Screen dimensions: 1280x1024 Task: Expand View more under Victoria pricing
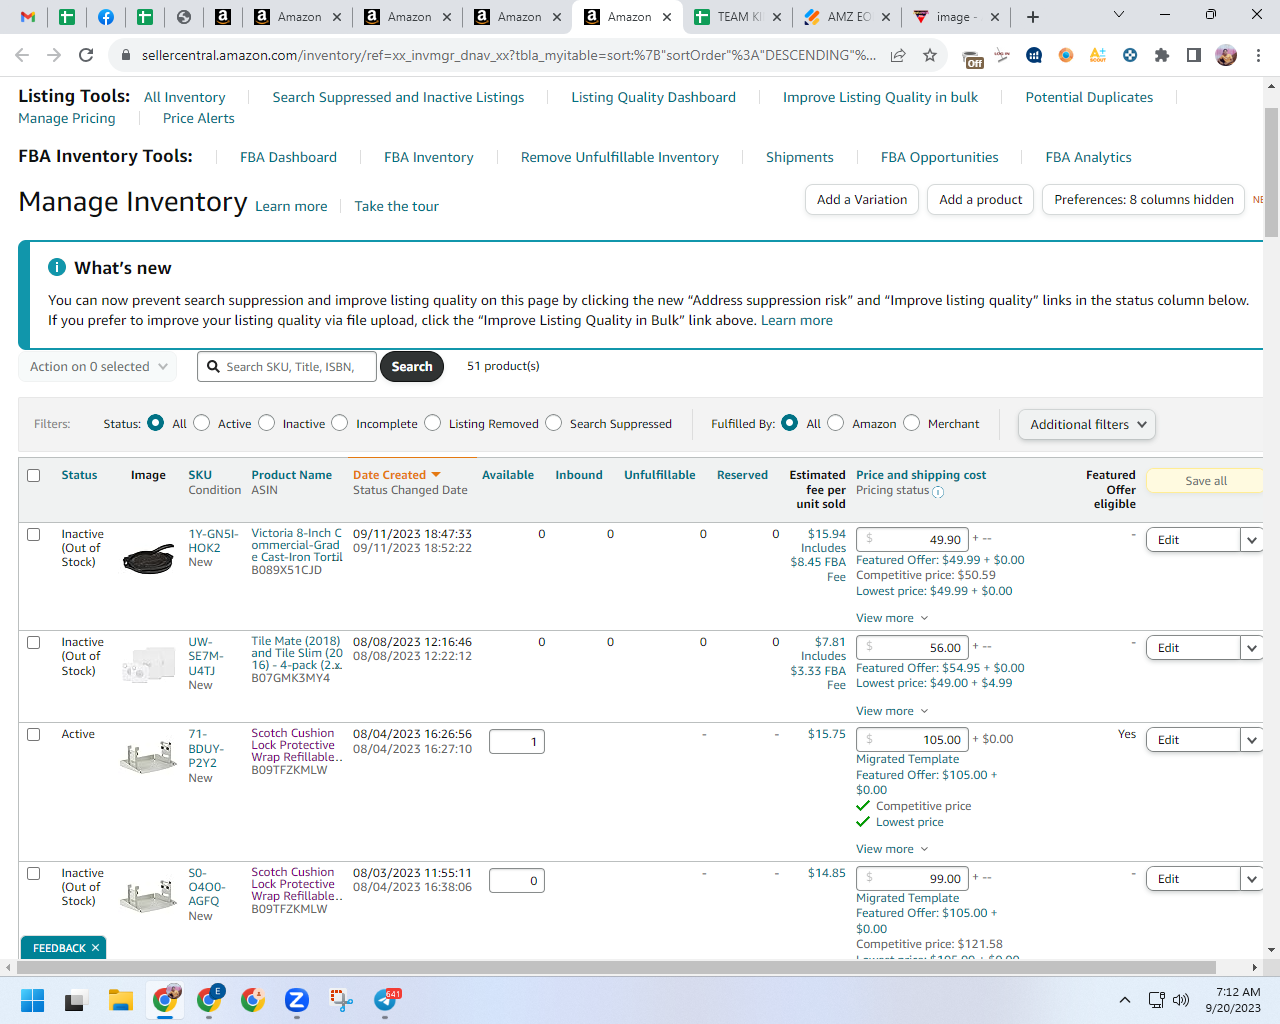click(892, 618)
